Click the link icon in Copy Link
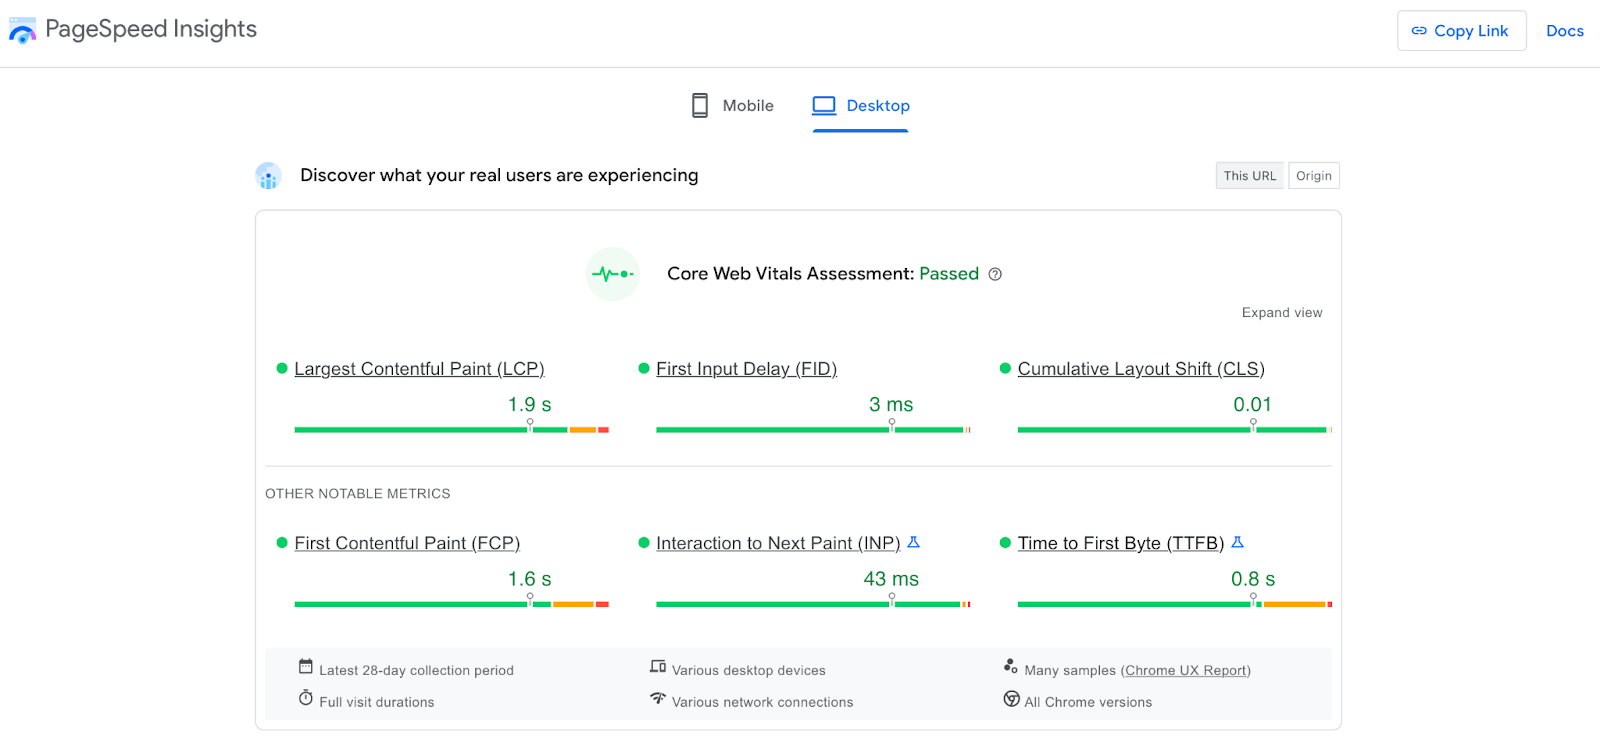This screenshot has height=746, width=1600. (1419, 31)
